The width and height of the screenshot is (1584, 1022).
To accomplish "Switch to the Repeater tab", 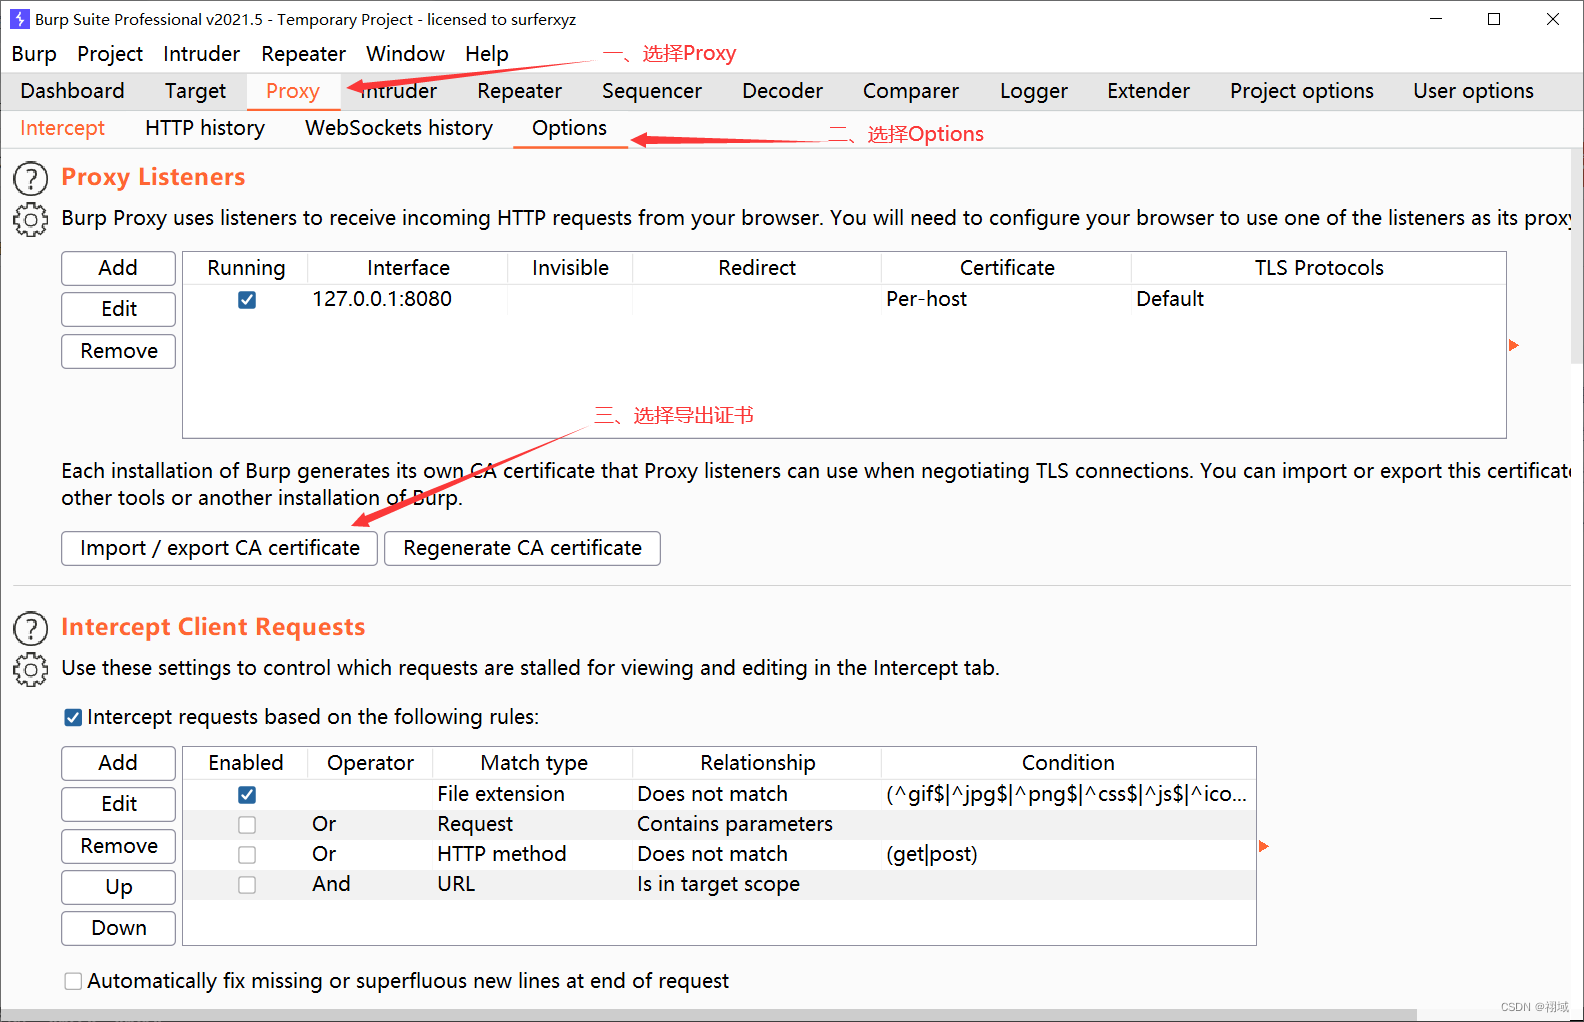I will click(x=520, y=91).
